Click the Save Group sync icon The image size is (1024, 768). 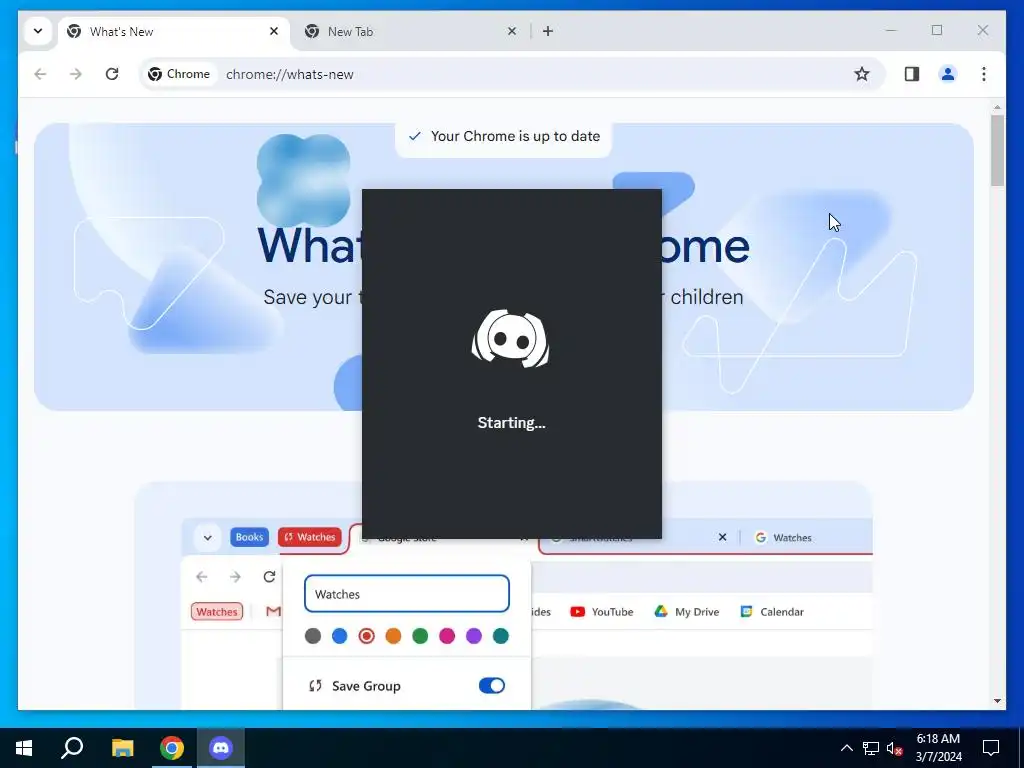tap(315, 686)
